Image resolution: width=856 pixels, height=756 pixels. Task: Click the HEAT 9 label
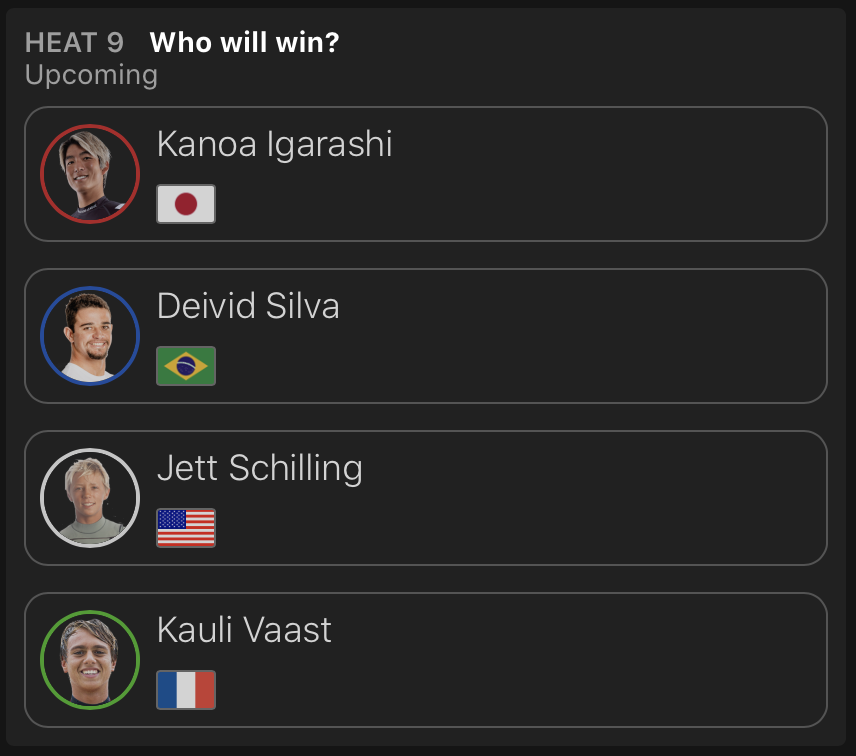tap(74, 43)
